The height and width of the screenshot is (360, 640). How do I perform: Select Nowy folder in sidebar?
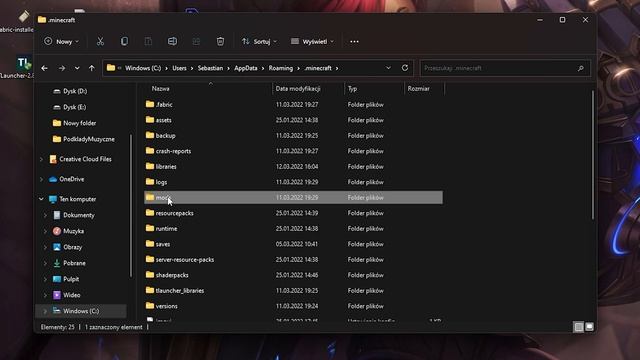(79, 123)
